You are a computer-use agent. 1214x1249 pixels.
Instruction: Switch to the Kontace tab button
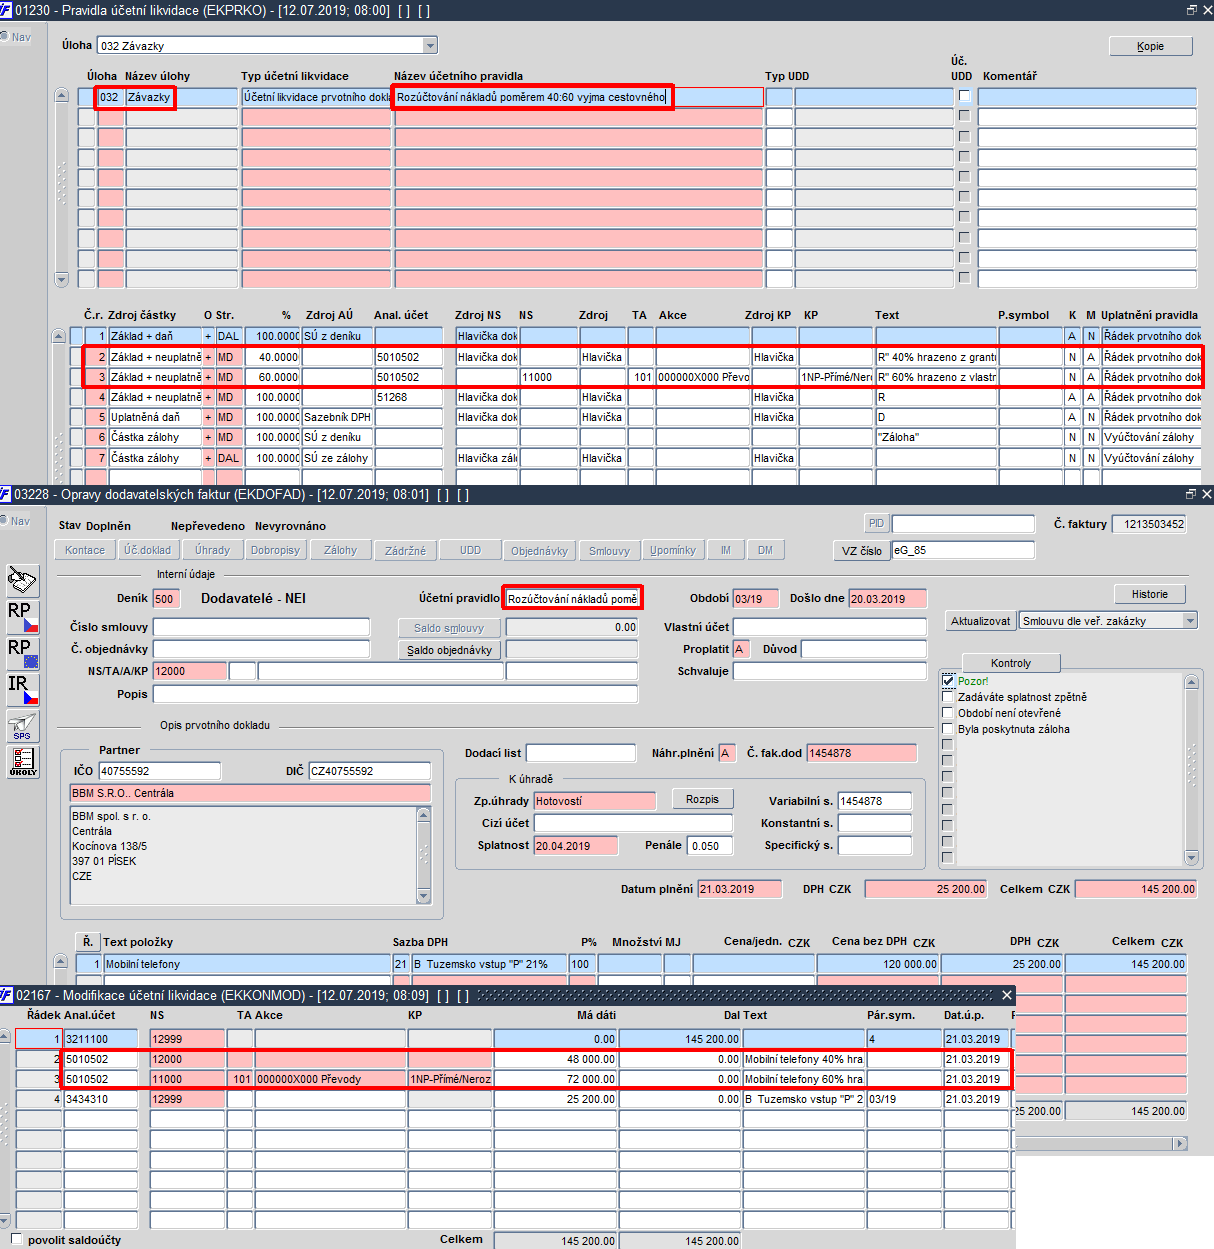(x=85, y=550)
